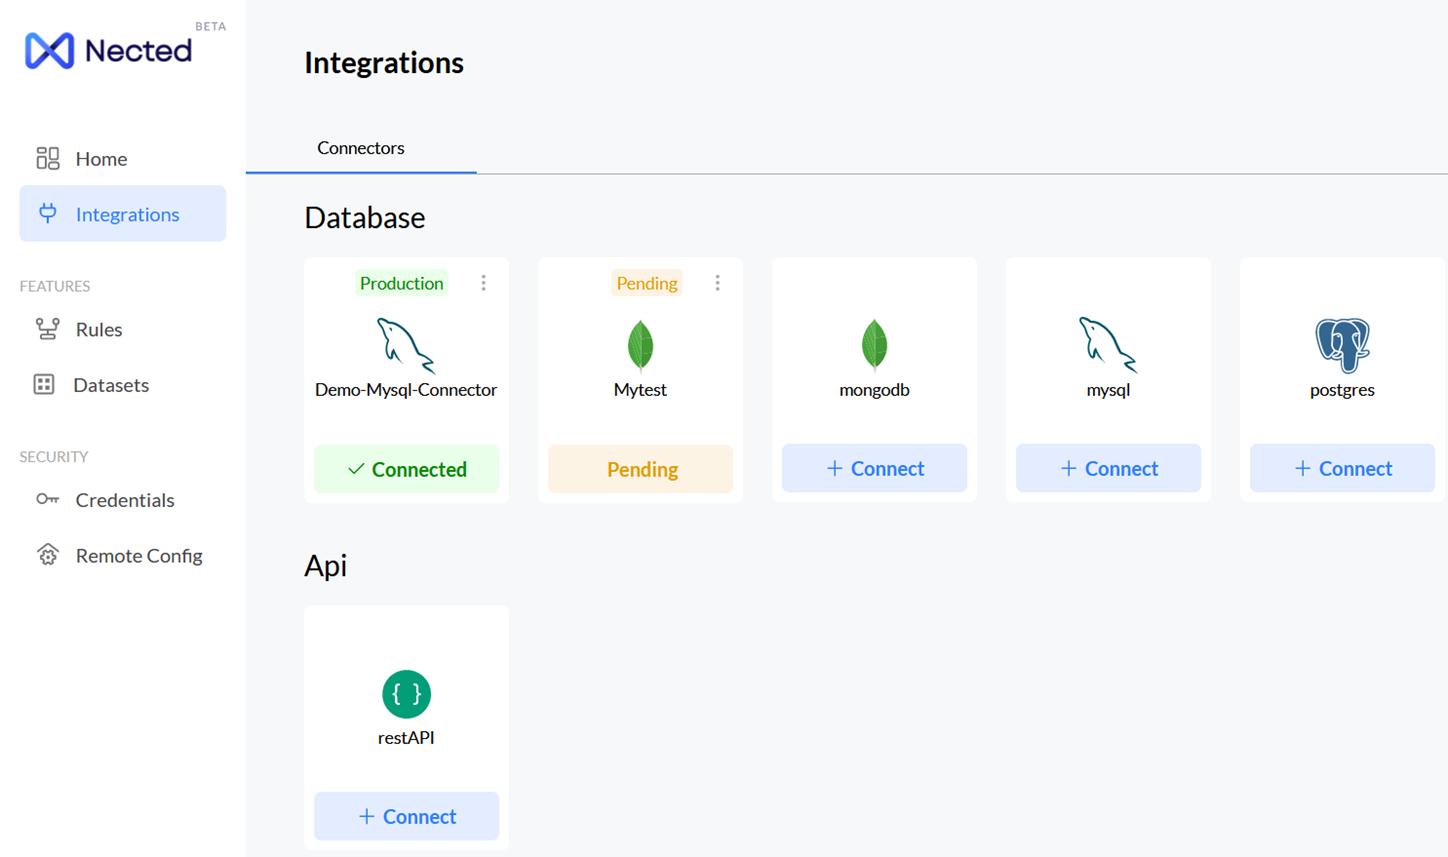This screenshot has height=857, width=1448.
Task: Open Datasets from the sidebar
Action: (x=110, y=385)
